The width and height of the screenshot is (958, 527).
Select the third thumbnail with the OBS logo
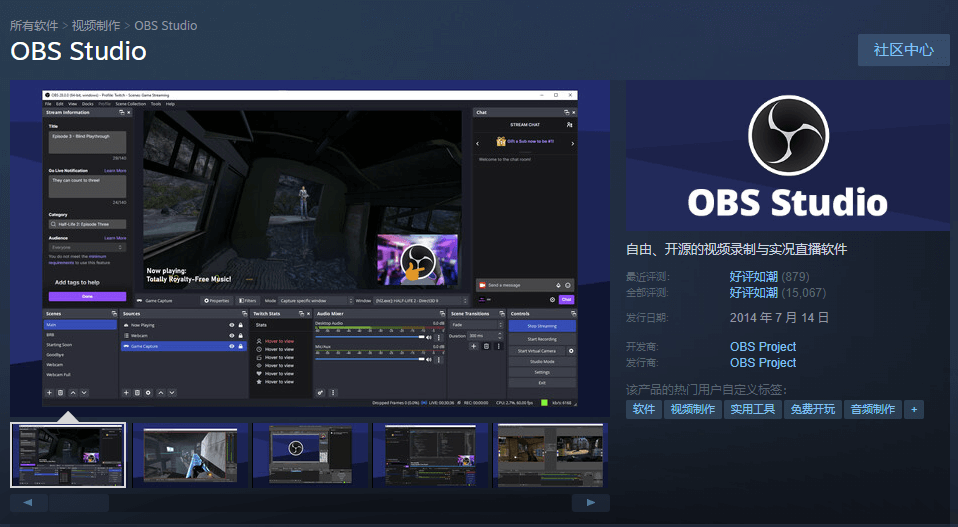tap(310, 455)
